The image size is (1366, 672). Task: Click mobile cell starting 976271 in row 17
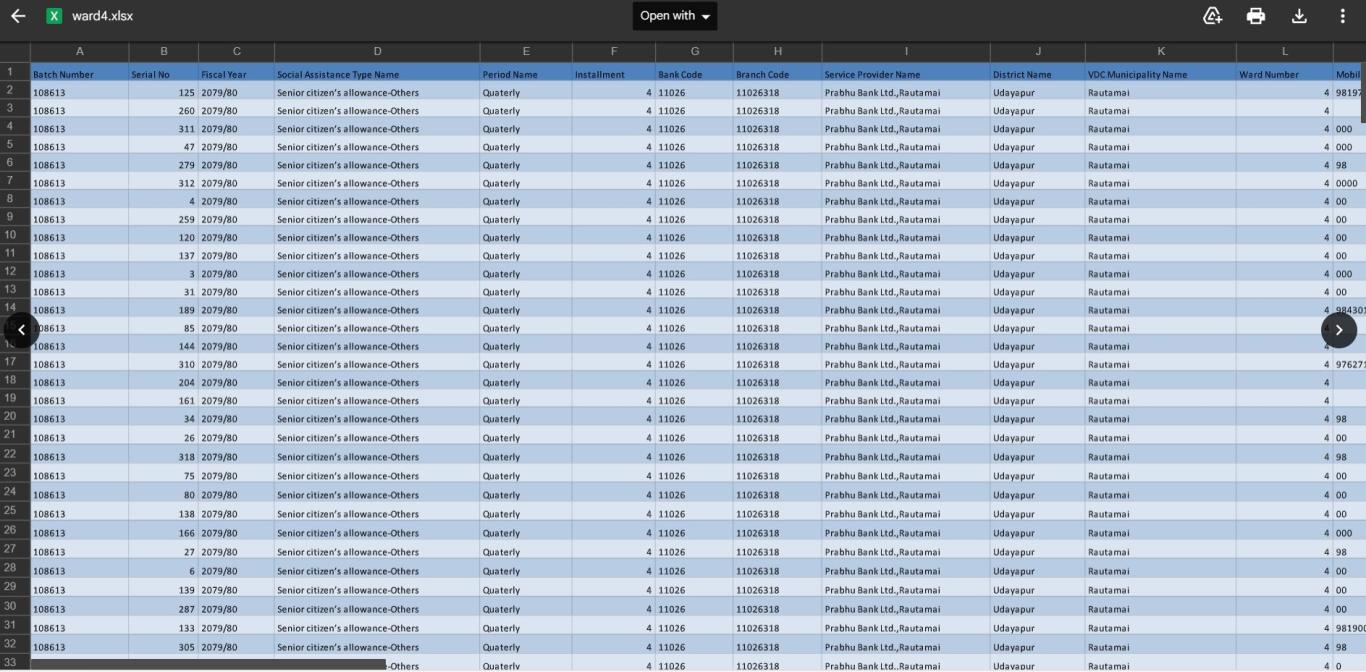pyautogui.click(x=1349, y=364)
